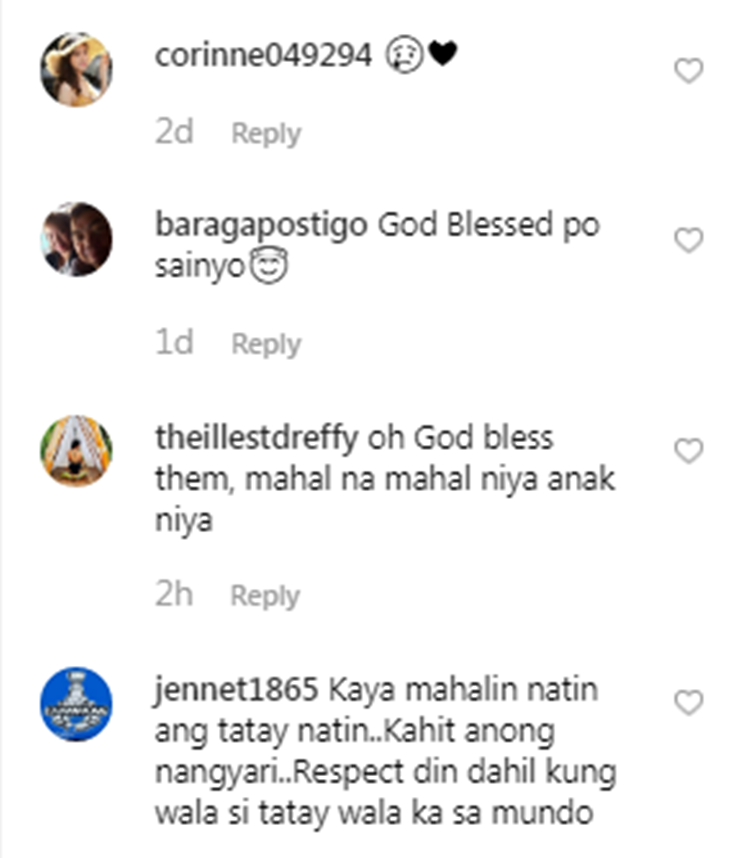Select the 'wala si tatay wala ka sa mundo' text
The image size is (750, 858).
[374, 813]
